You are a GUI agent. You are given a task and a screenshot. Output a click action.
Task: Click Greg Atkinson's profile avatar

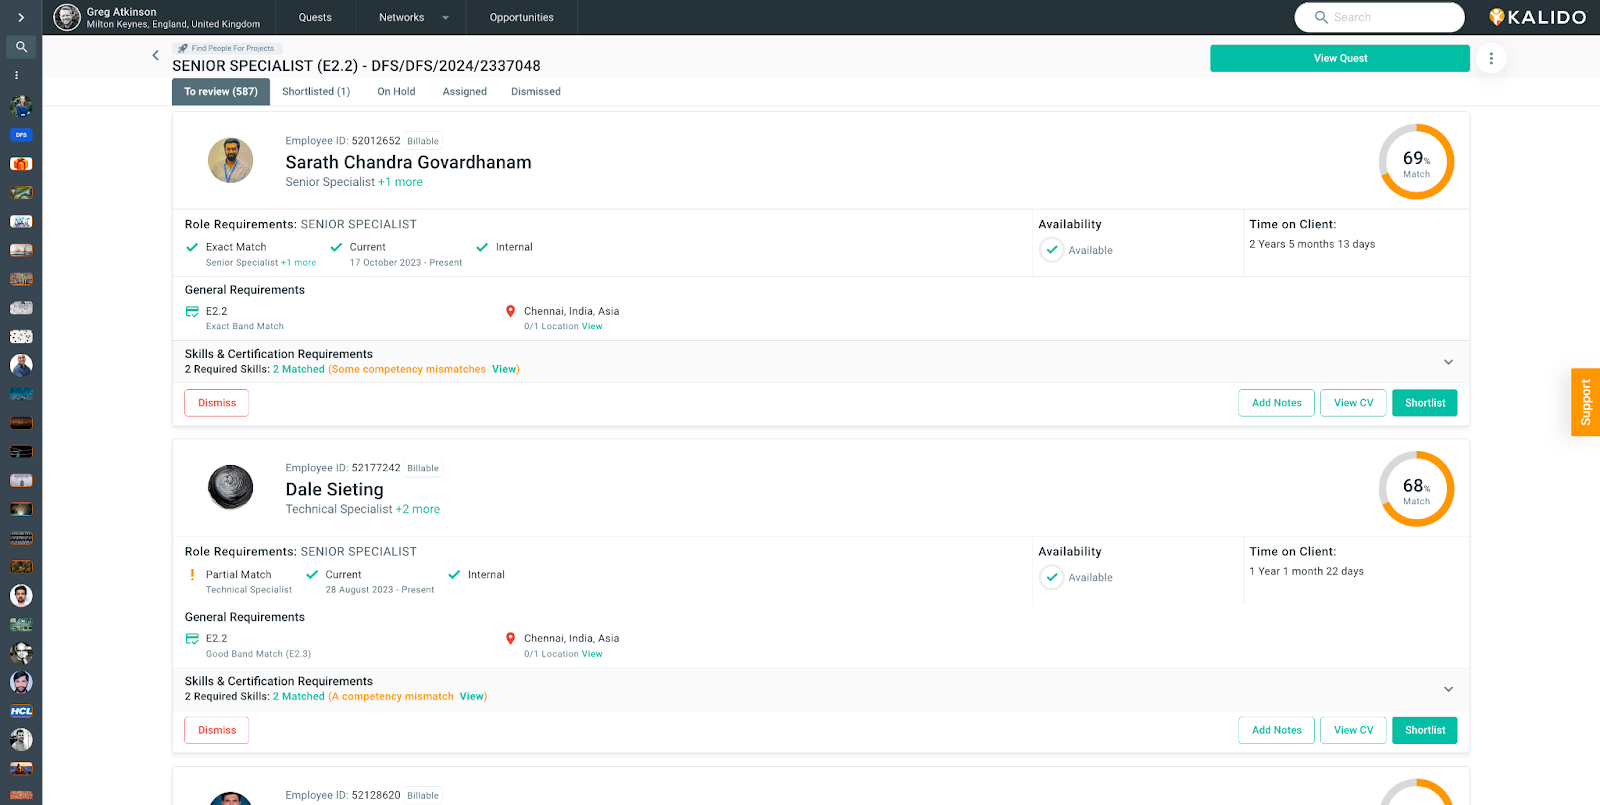(67, 17)
